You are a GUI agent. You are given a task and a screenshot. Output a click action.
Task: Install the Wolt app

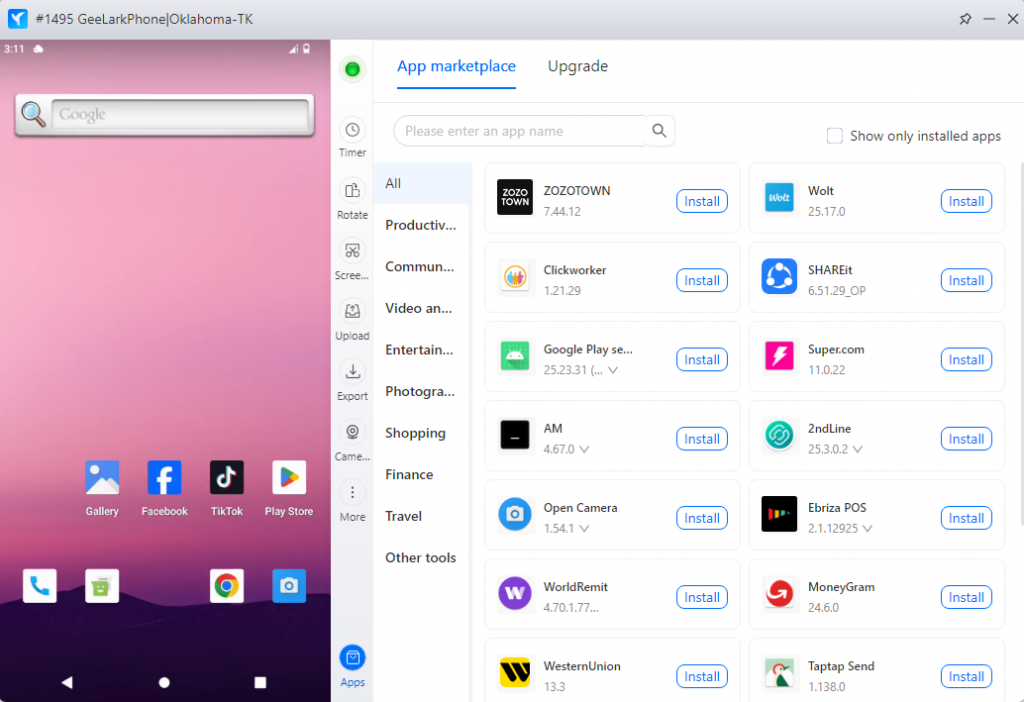[966, 201]
